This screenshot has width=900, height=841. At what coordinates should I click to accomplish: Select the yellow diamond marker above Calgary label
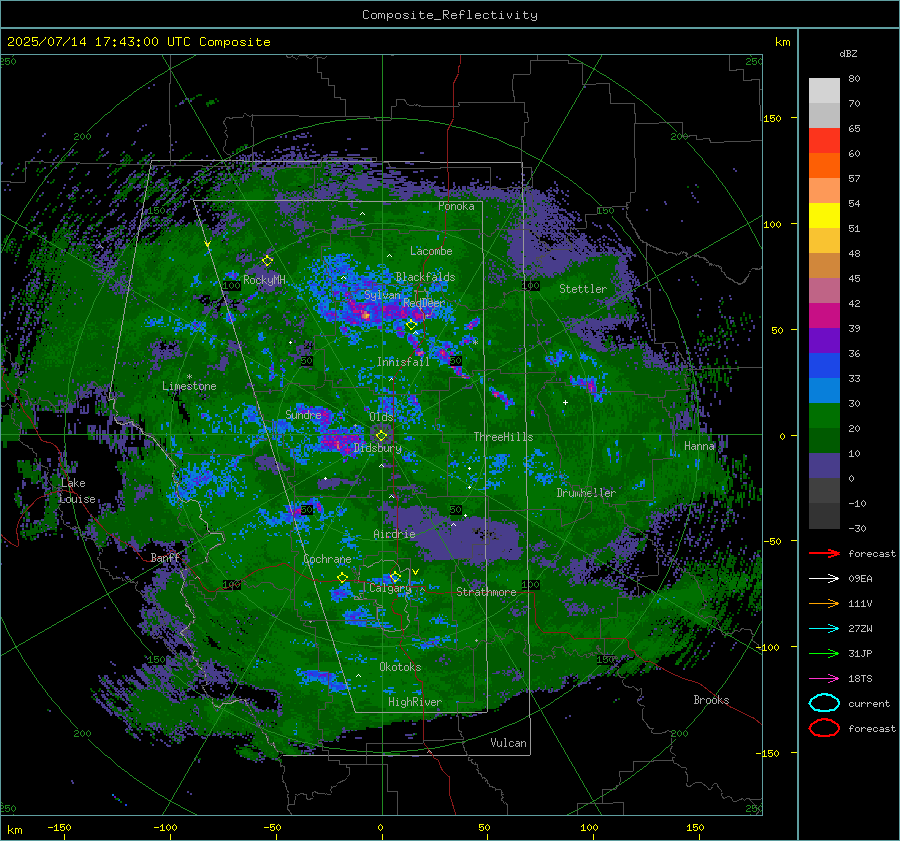(395, 576)
